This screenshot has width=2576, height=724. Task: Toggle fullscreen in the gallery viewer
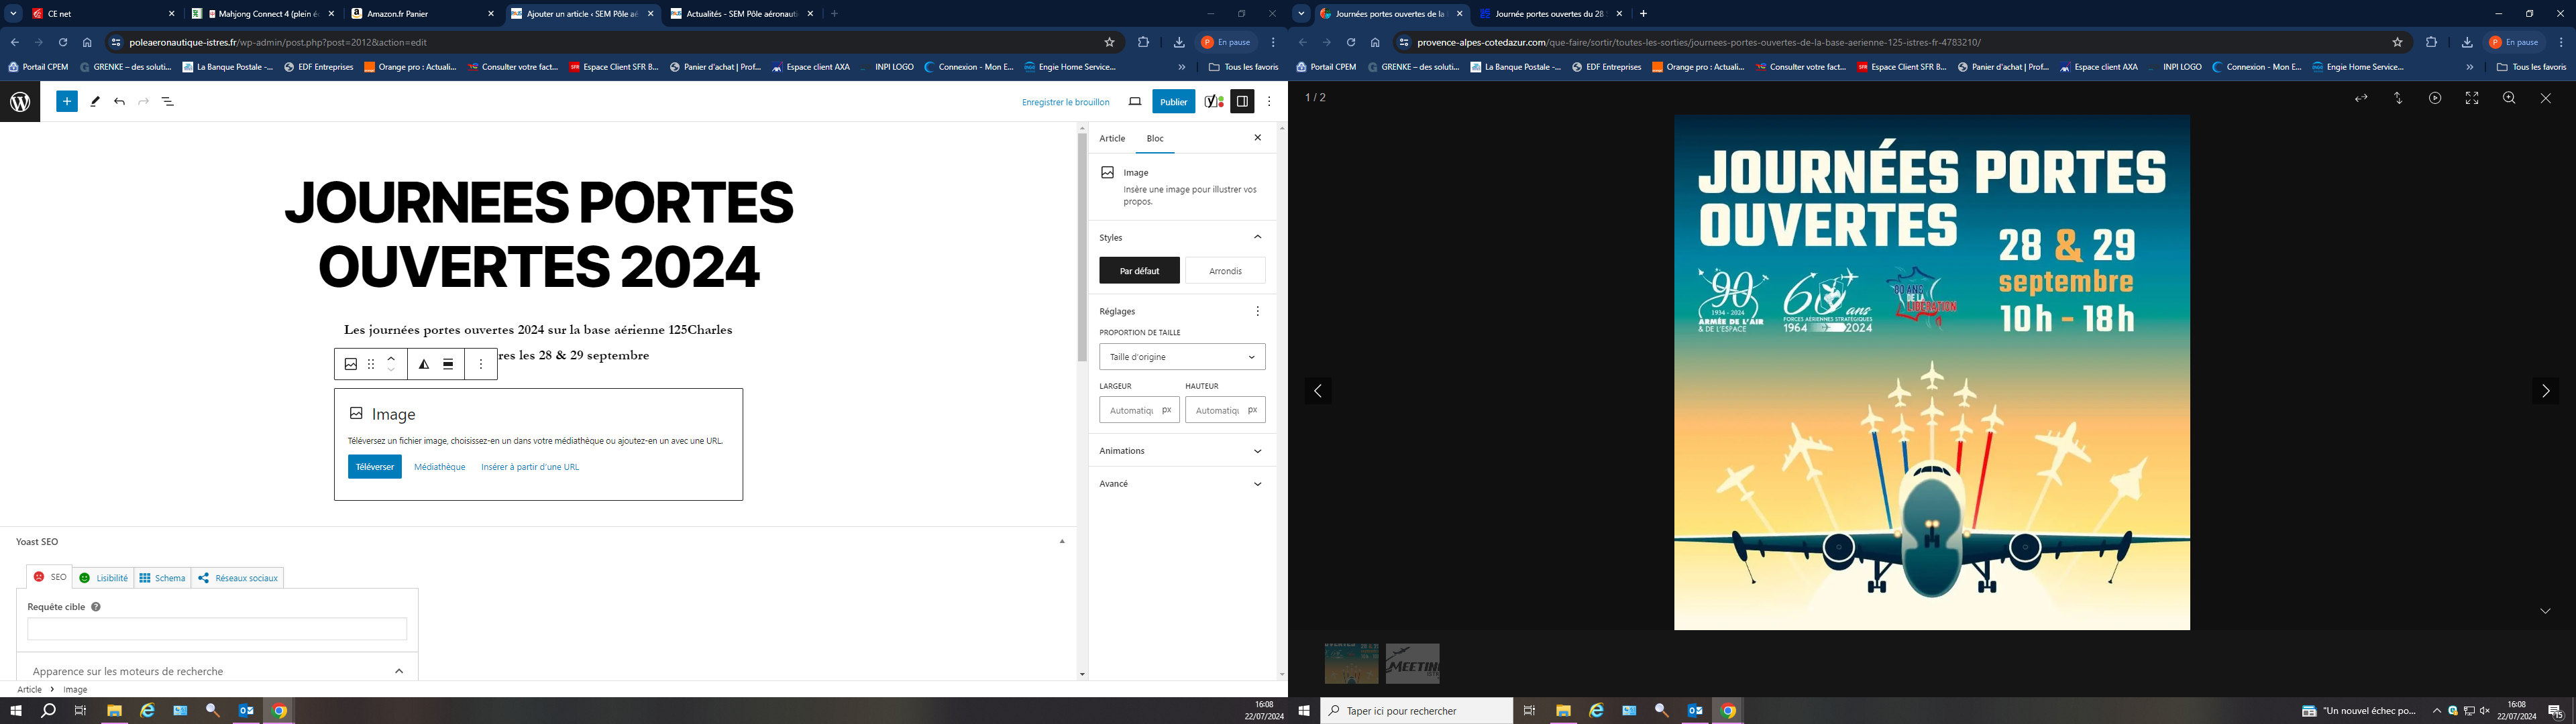2472,98
